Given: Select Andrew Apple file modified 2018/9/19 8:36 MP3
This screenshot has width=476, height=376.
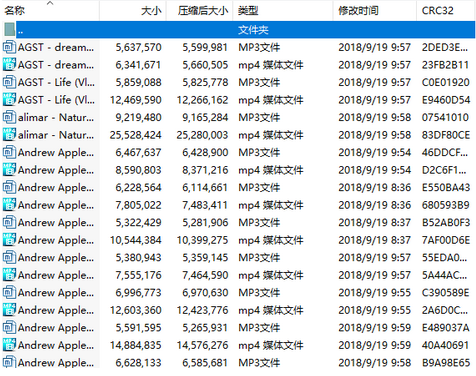Looking at the screenshot, I should click(x=238, y=187).
